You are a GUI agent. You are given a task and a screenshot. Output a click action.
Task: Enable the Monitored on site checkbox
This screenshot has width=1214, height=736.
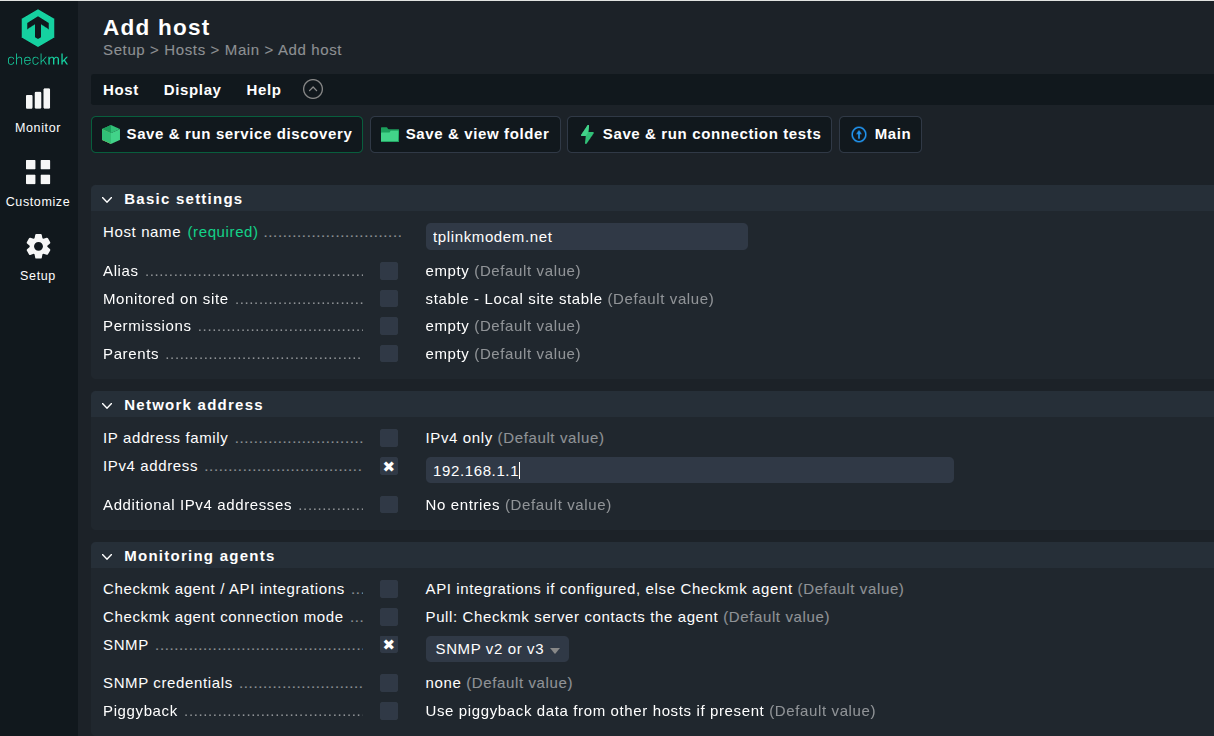[389, 299]
